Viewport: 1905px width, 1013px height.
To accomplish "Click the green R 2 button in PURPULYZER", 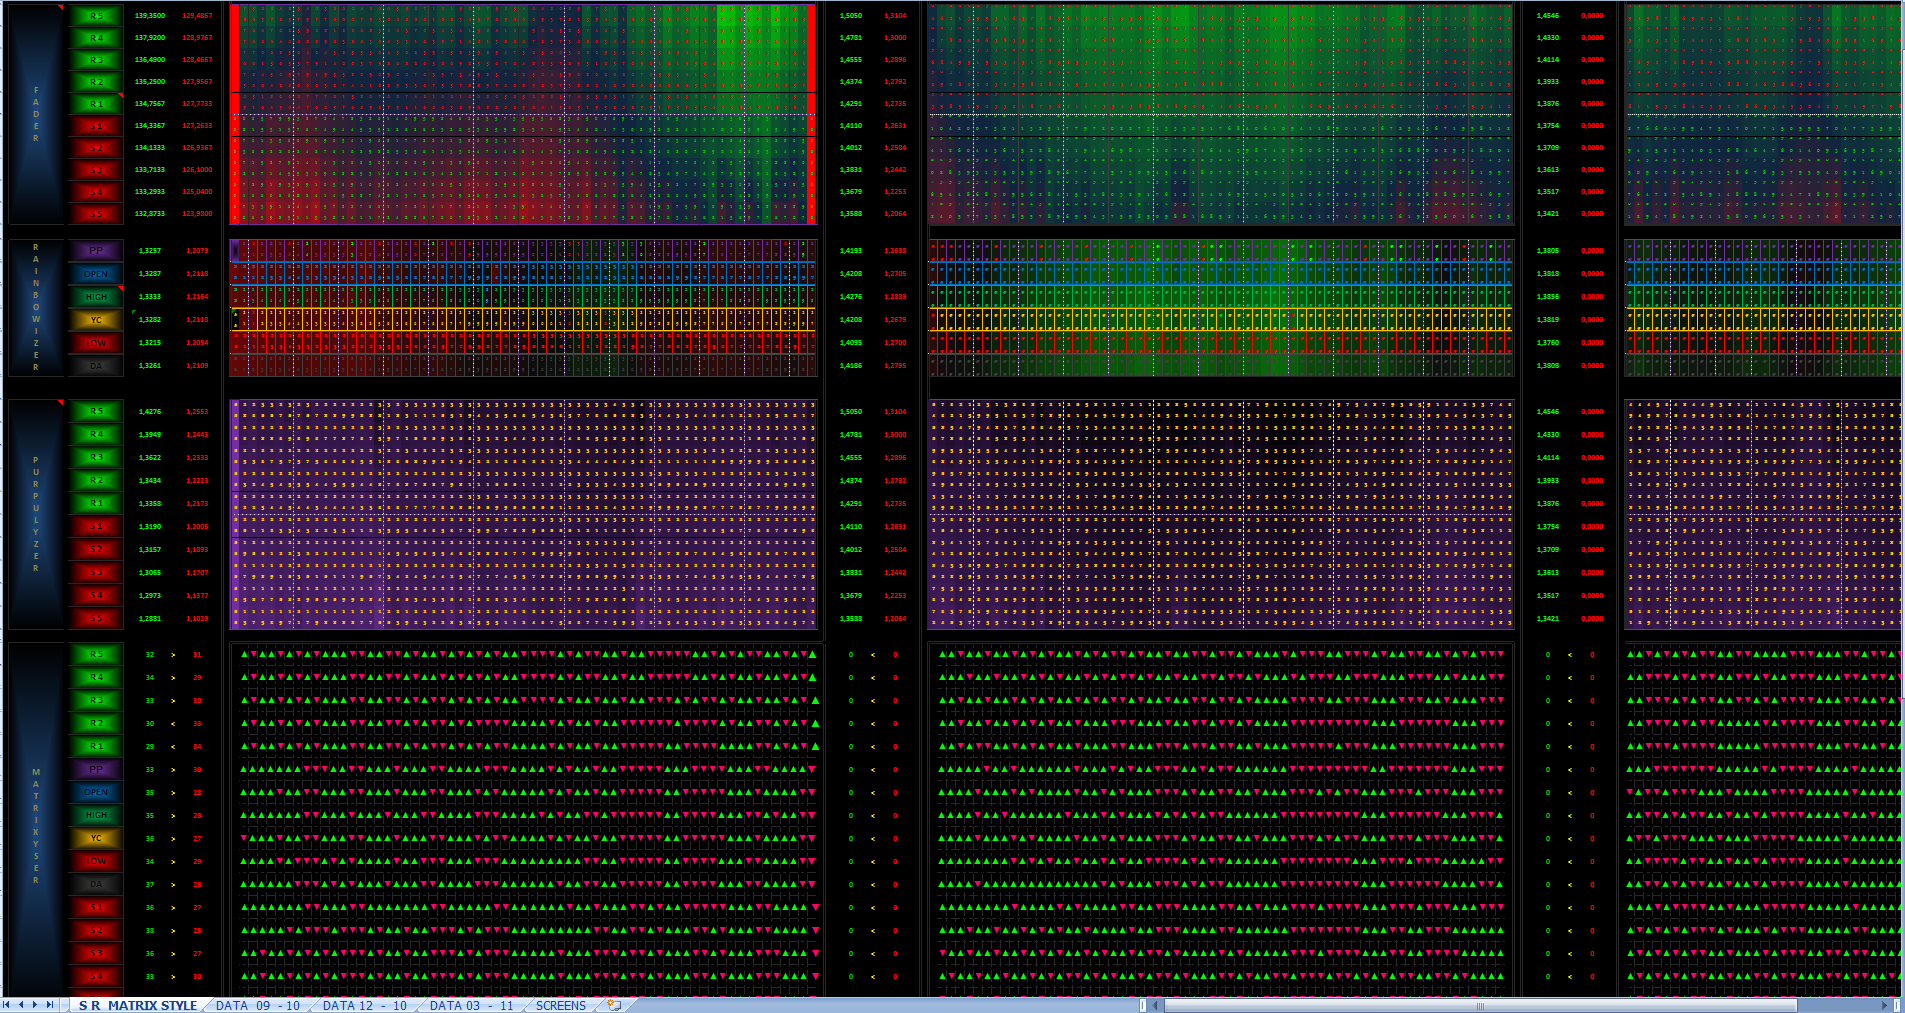I will click(x=96, y=481).
